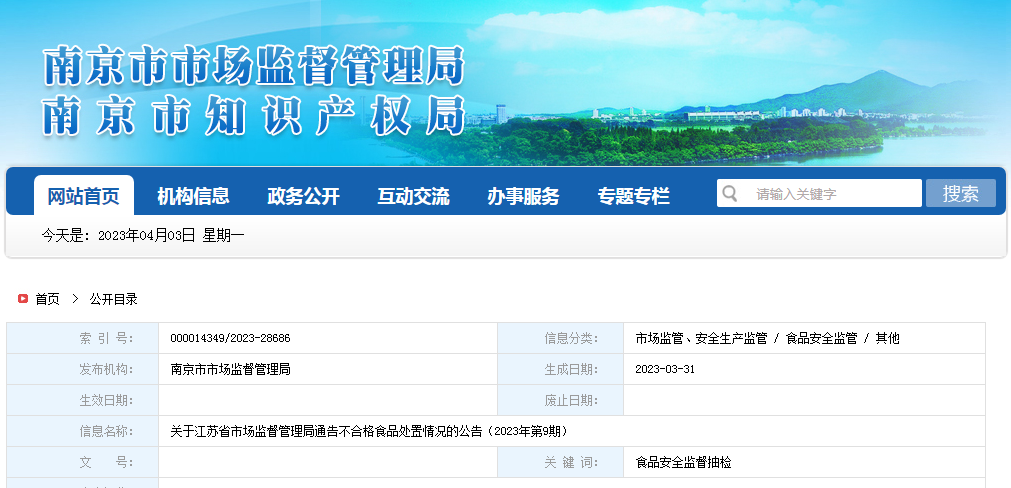Click the 2023-03-31 generation date value
The width and height of the screenshot is (1011, 488).
point(665,369)
